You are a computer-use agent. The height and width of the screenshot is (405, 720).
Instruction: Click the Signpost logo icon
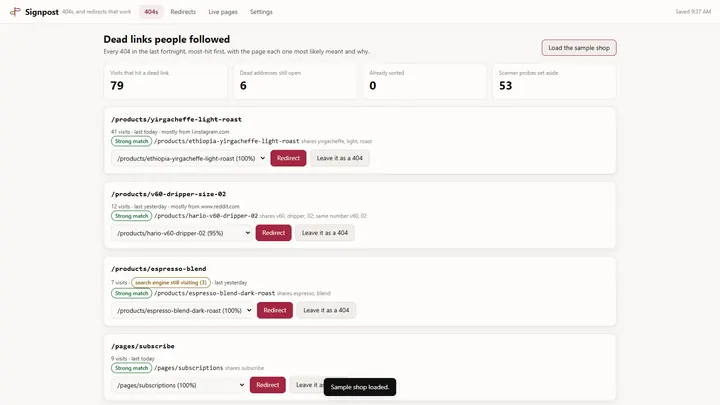(x=15, y=11)
